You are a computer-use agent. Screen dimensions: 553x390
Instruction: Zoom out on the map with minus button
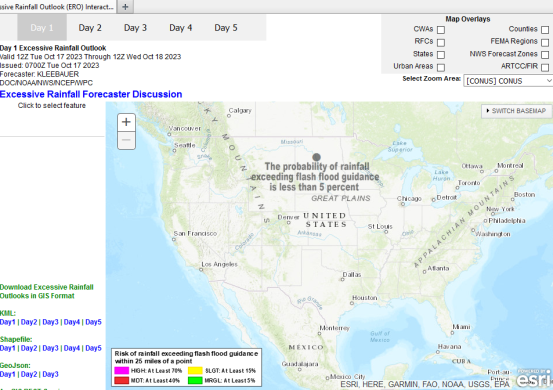[126, 140]
